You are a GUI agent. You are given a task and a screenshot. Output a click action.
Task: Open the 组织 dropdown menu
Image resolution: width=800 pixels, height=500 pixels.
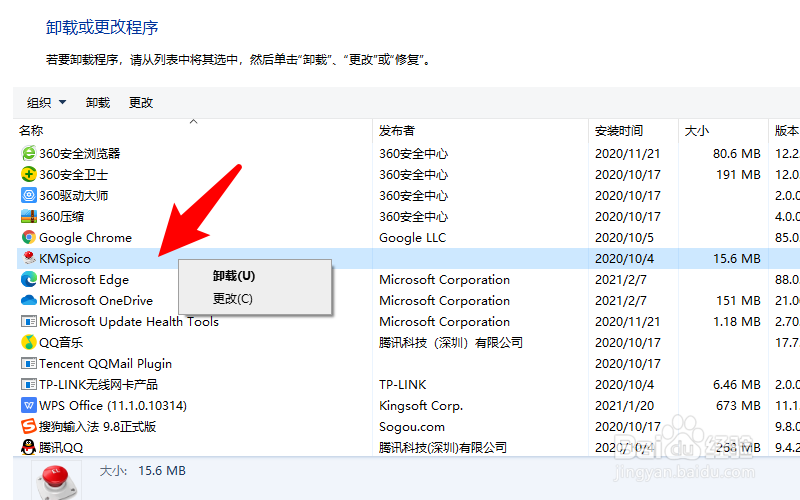point(46,103)
